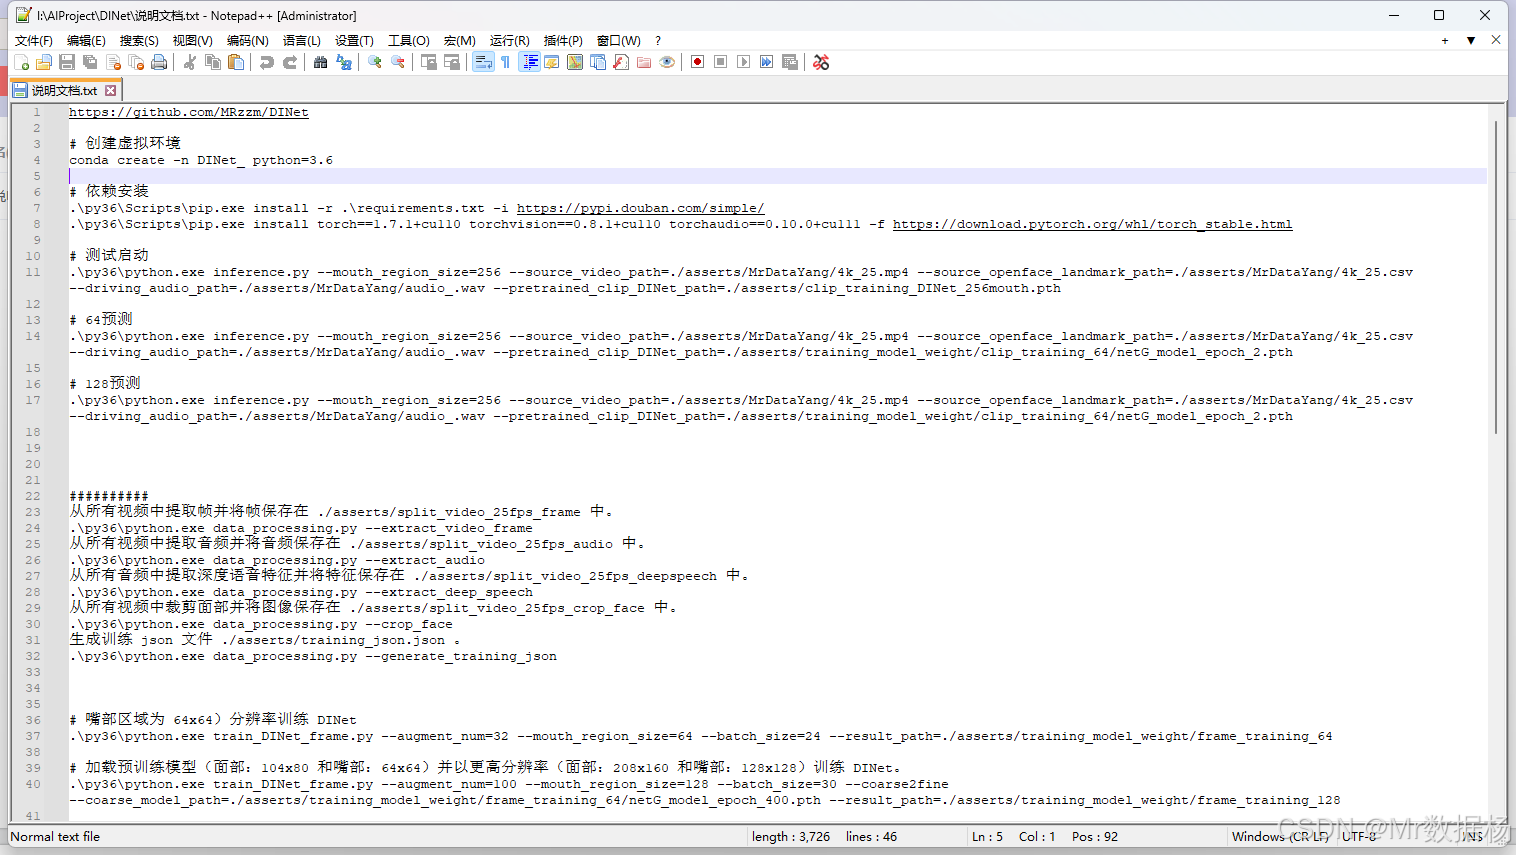Image resolution: width=1516 pixels, height=855 pixels.
Task: Cut the selection with the scissors icon
Action: tap(190, 62)
